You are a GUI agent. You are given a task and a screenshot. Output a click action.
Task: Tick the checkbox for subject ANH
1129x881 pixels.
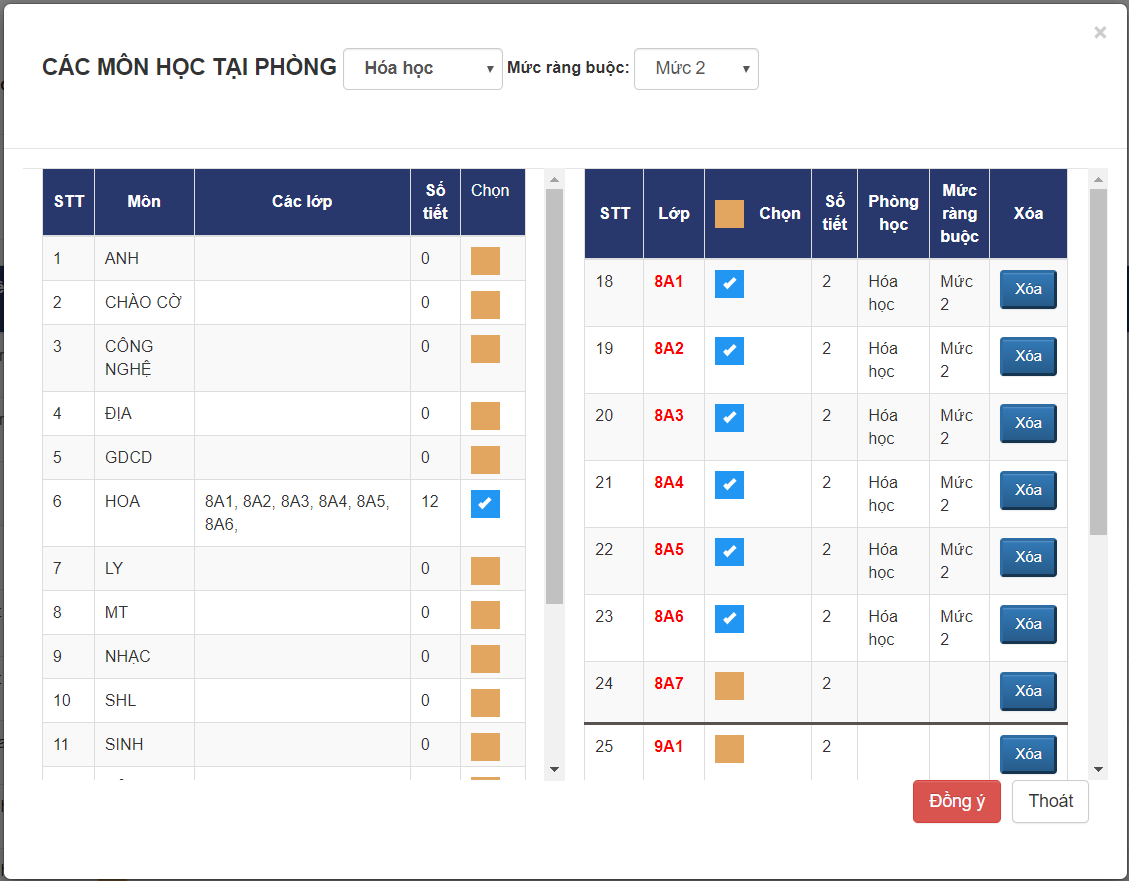(485, 261)
